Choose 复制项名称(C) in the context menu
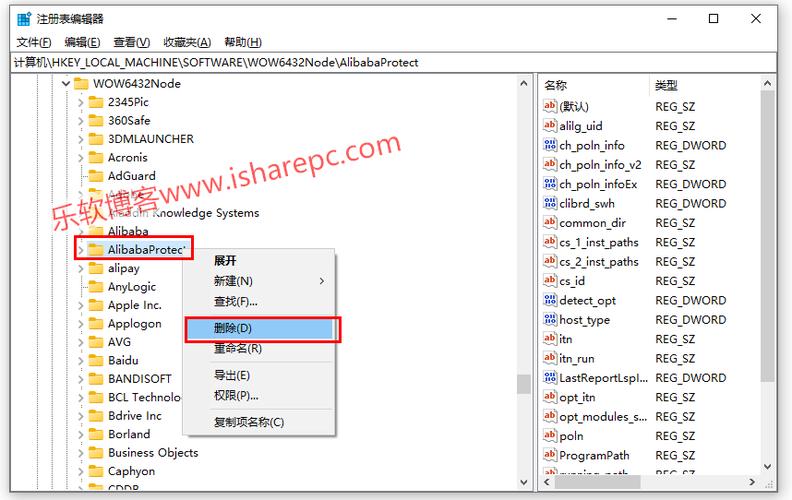 click(x=260, y=422)
